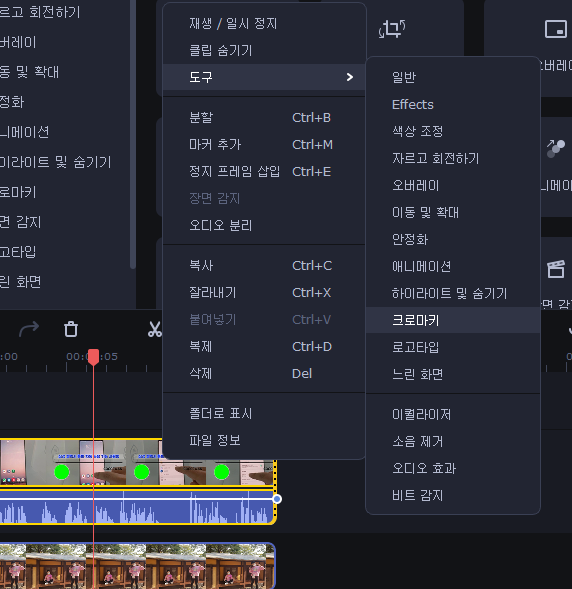Open the overlay picture-in-picture icon

[x=555, y=29]
